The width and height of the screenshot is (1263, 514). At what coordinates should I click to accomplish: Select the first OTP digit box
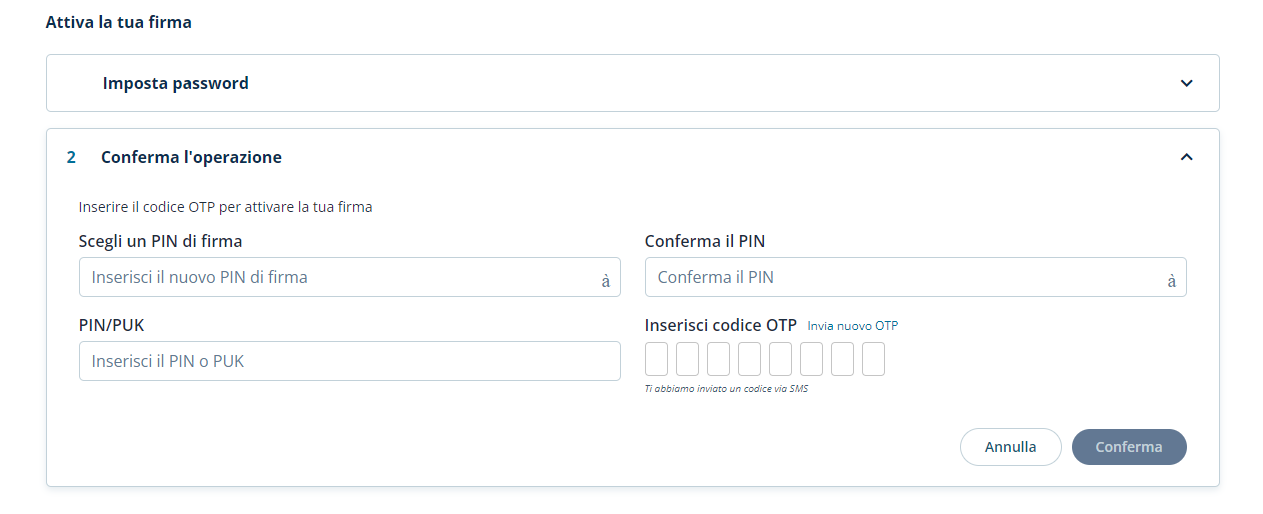pos(656,359)
